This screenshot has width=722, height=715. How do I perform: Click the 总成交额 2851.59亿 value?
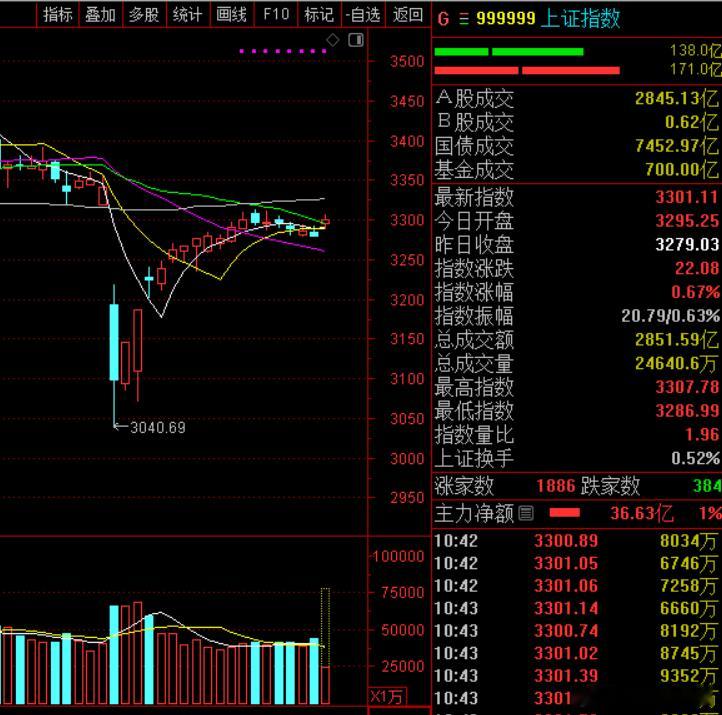[x=676, y=340]
